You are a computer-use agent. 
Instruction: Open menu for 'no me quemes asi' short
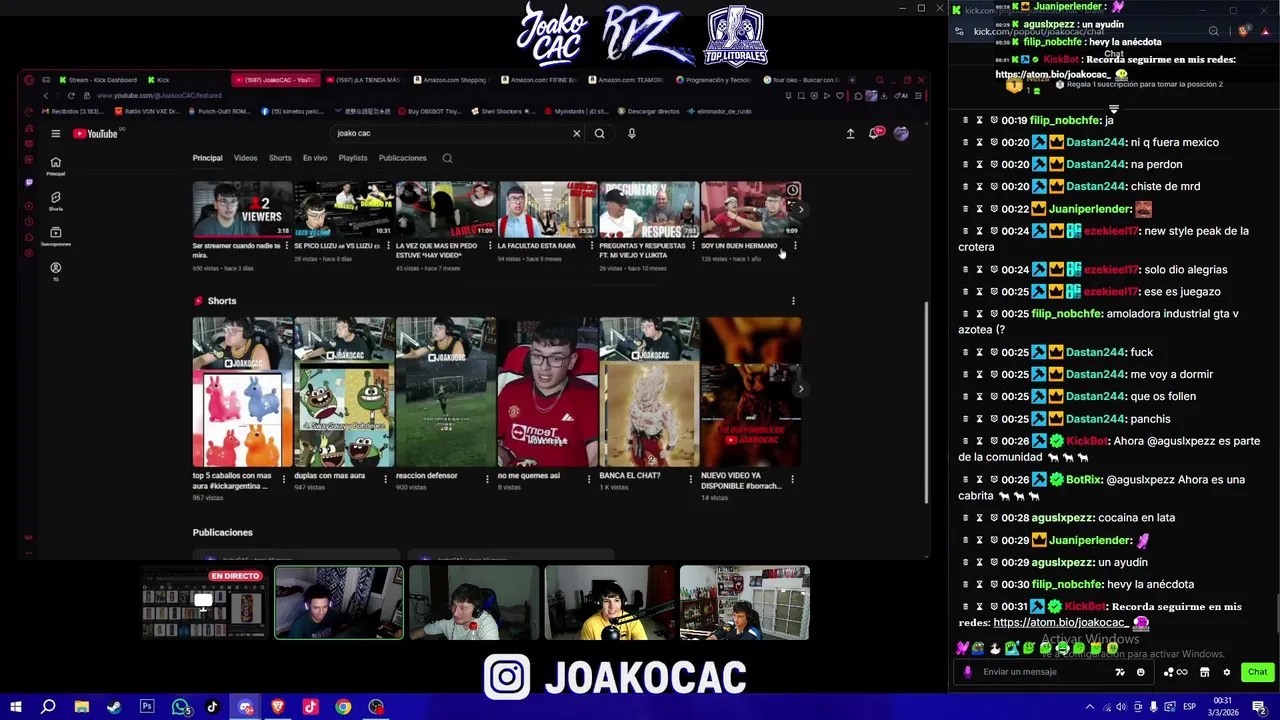click(589, 480)
